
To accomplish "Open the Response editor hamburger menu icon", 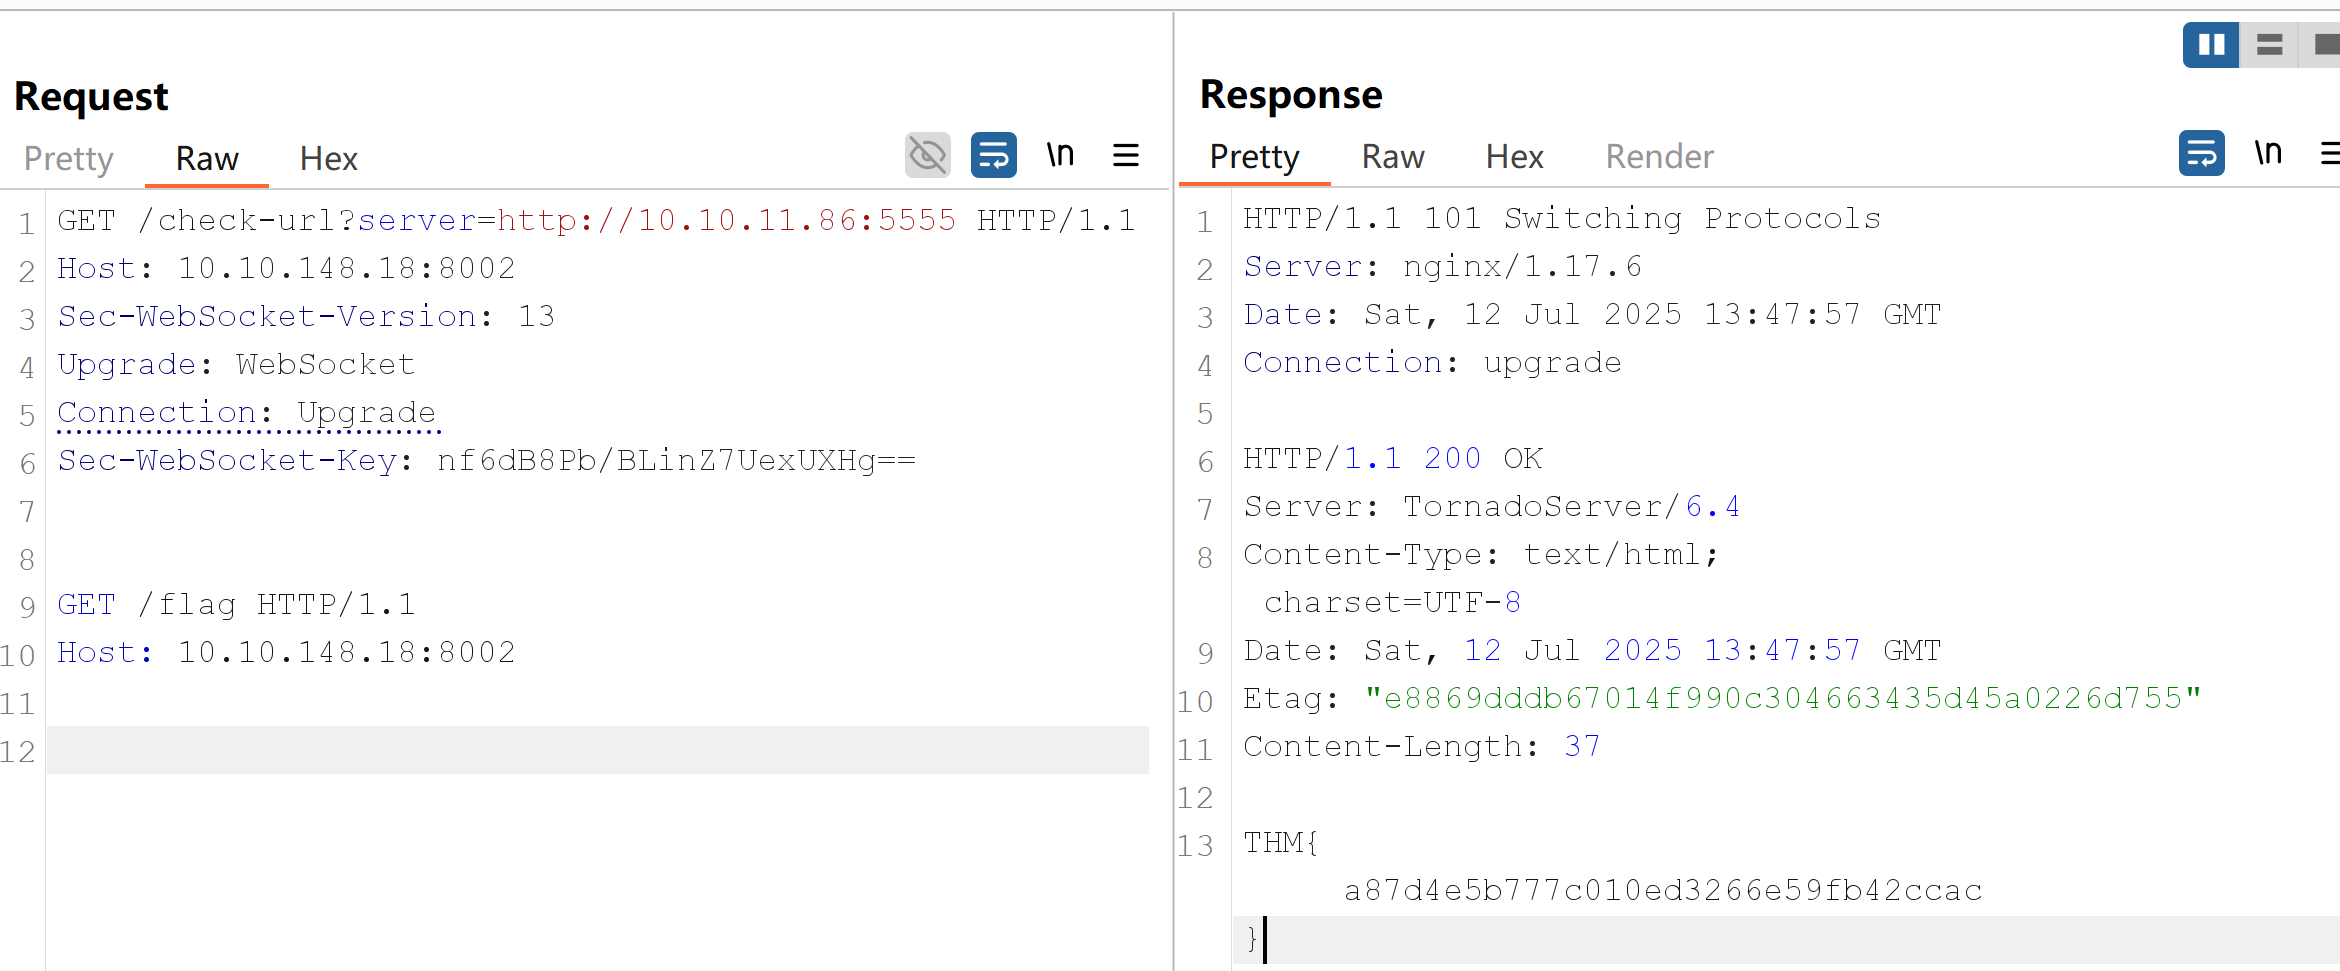I will [2331, 153].
